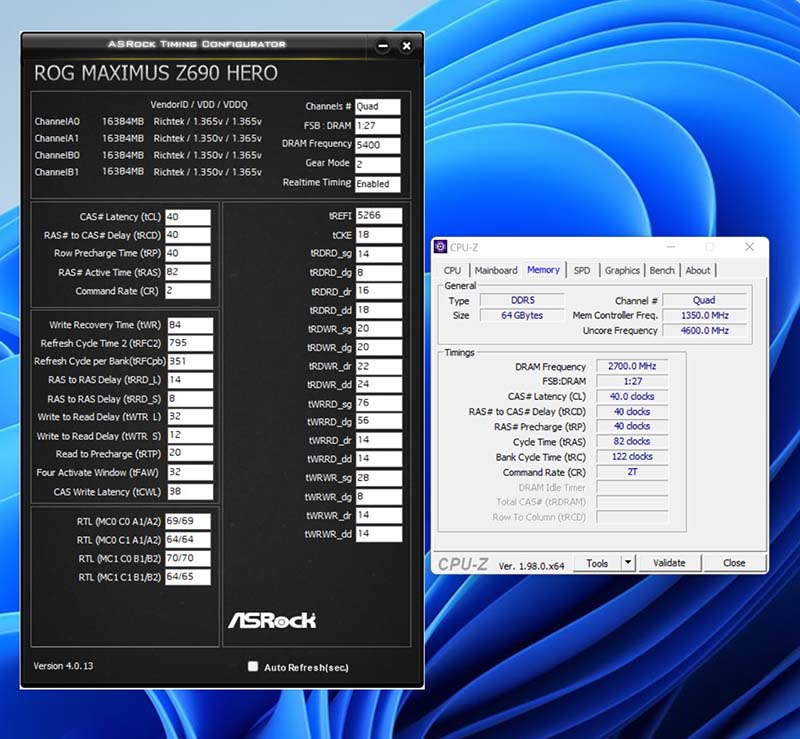This screenshot has width=800, height=739.
Task: Open the Graphics tab in CPU-Z
Action: click(x=622, y=269)
